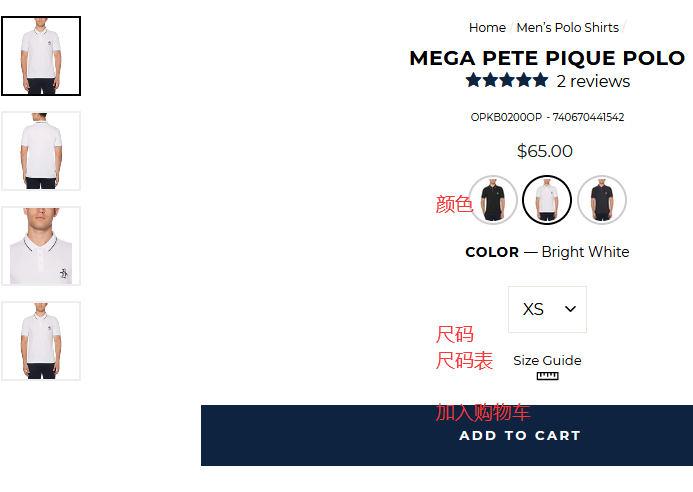Click the Color — Bright White label

547,252
